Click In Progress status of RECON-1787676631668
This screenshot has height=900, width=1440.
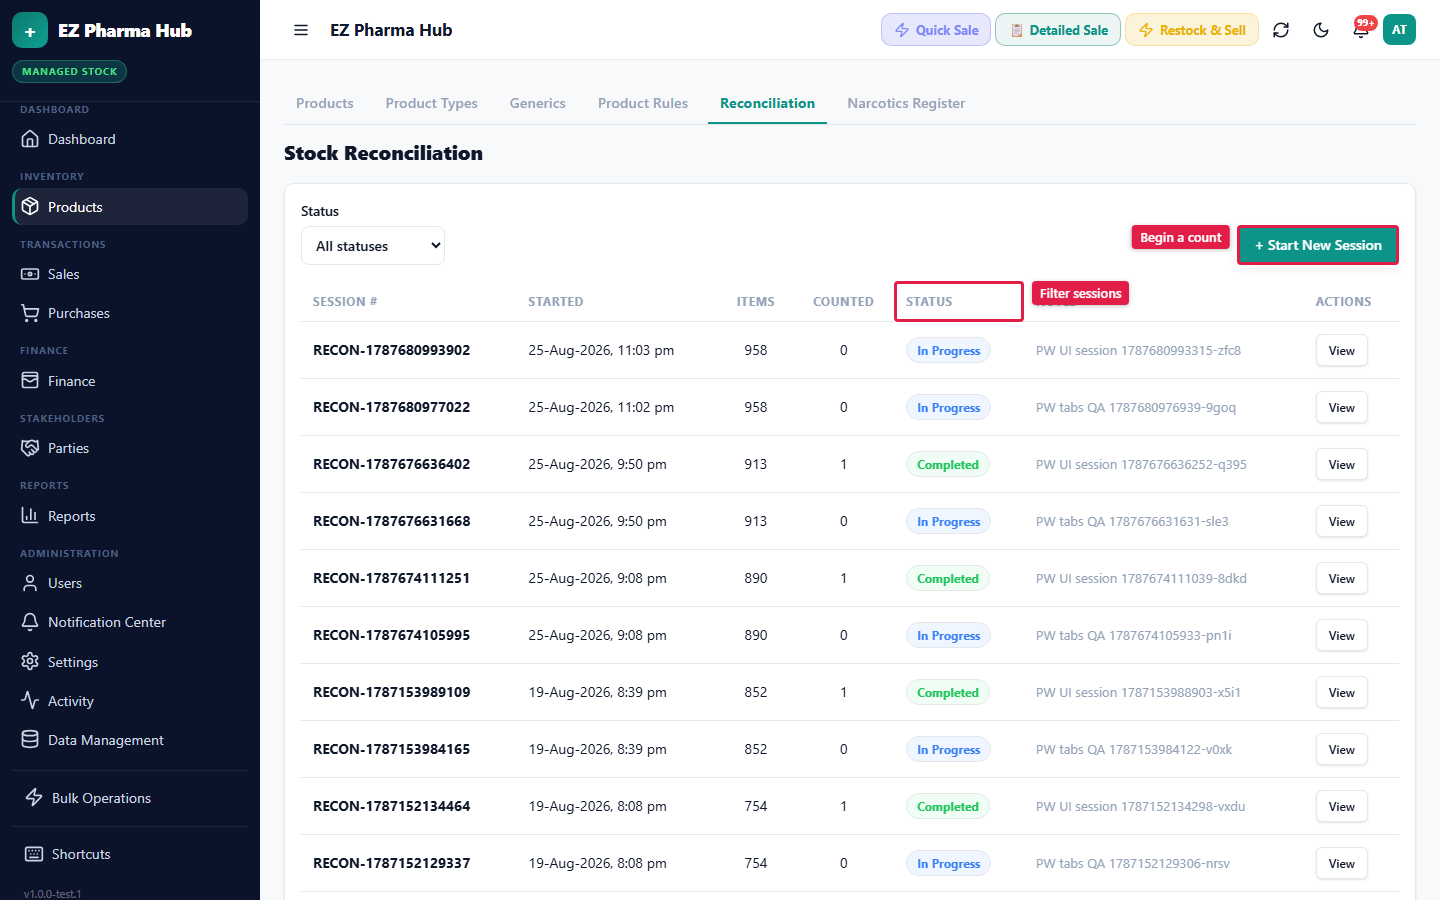[948, 522]
